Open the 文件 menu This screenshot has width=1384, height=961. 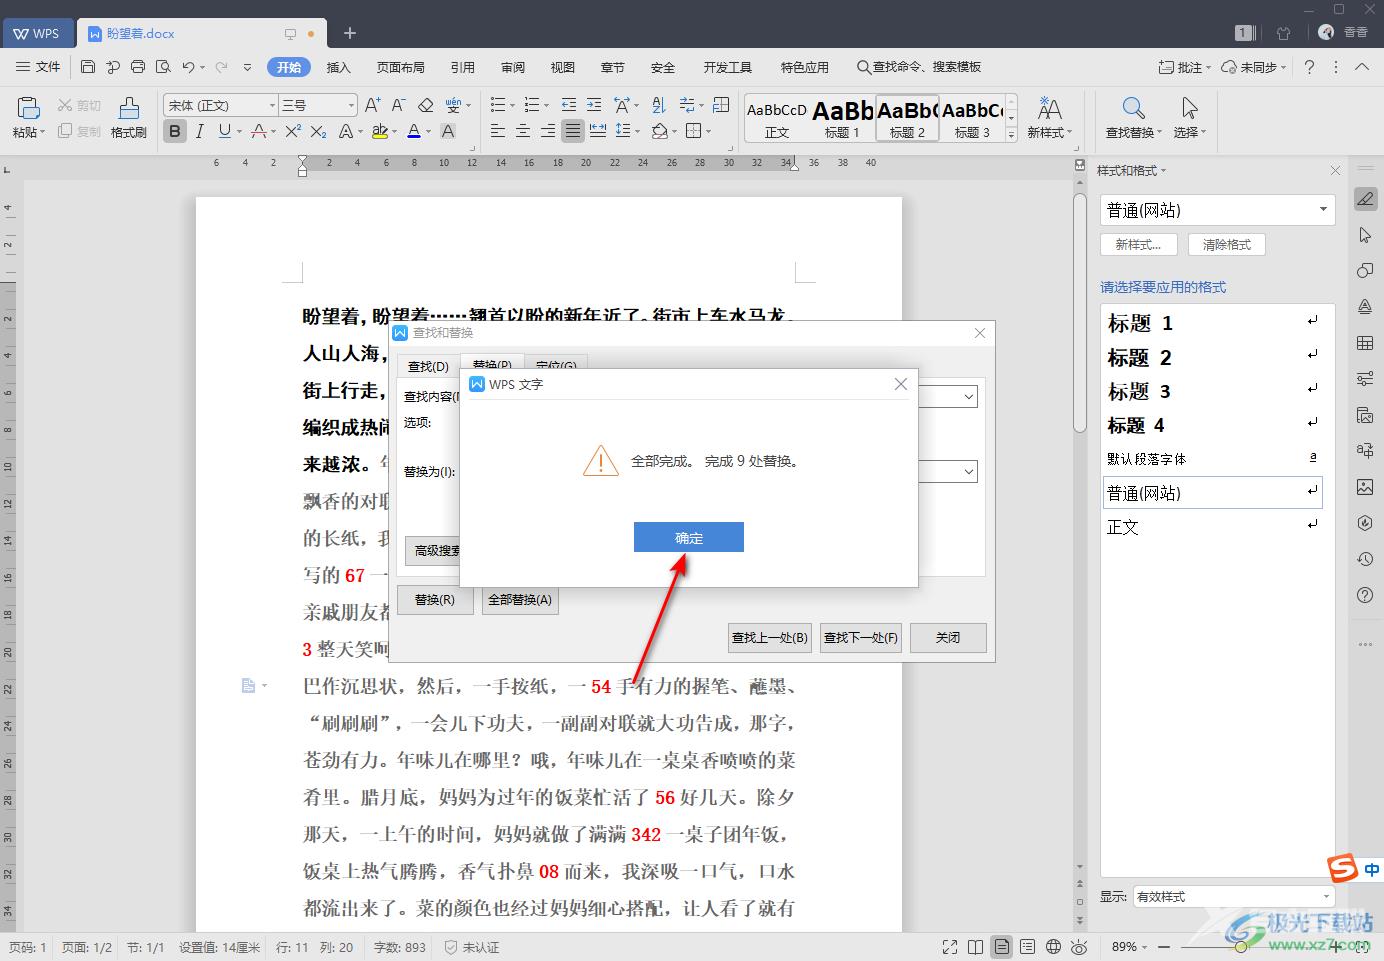pyautogui.click(x=39, y=67)
